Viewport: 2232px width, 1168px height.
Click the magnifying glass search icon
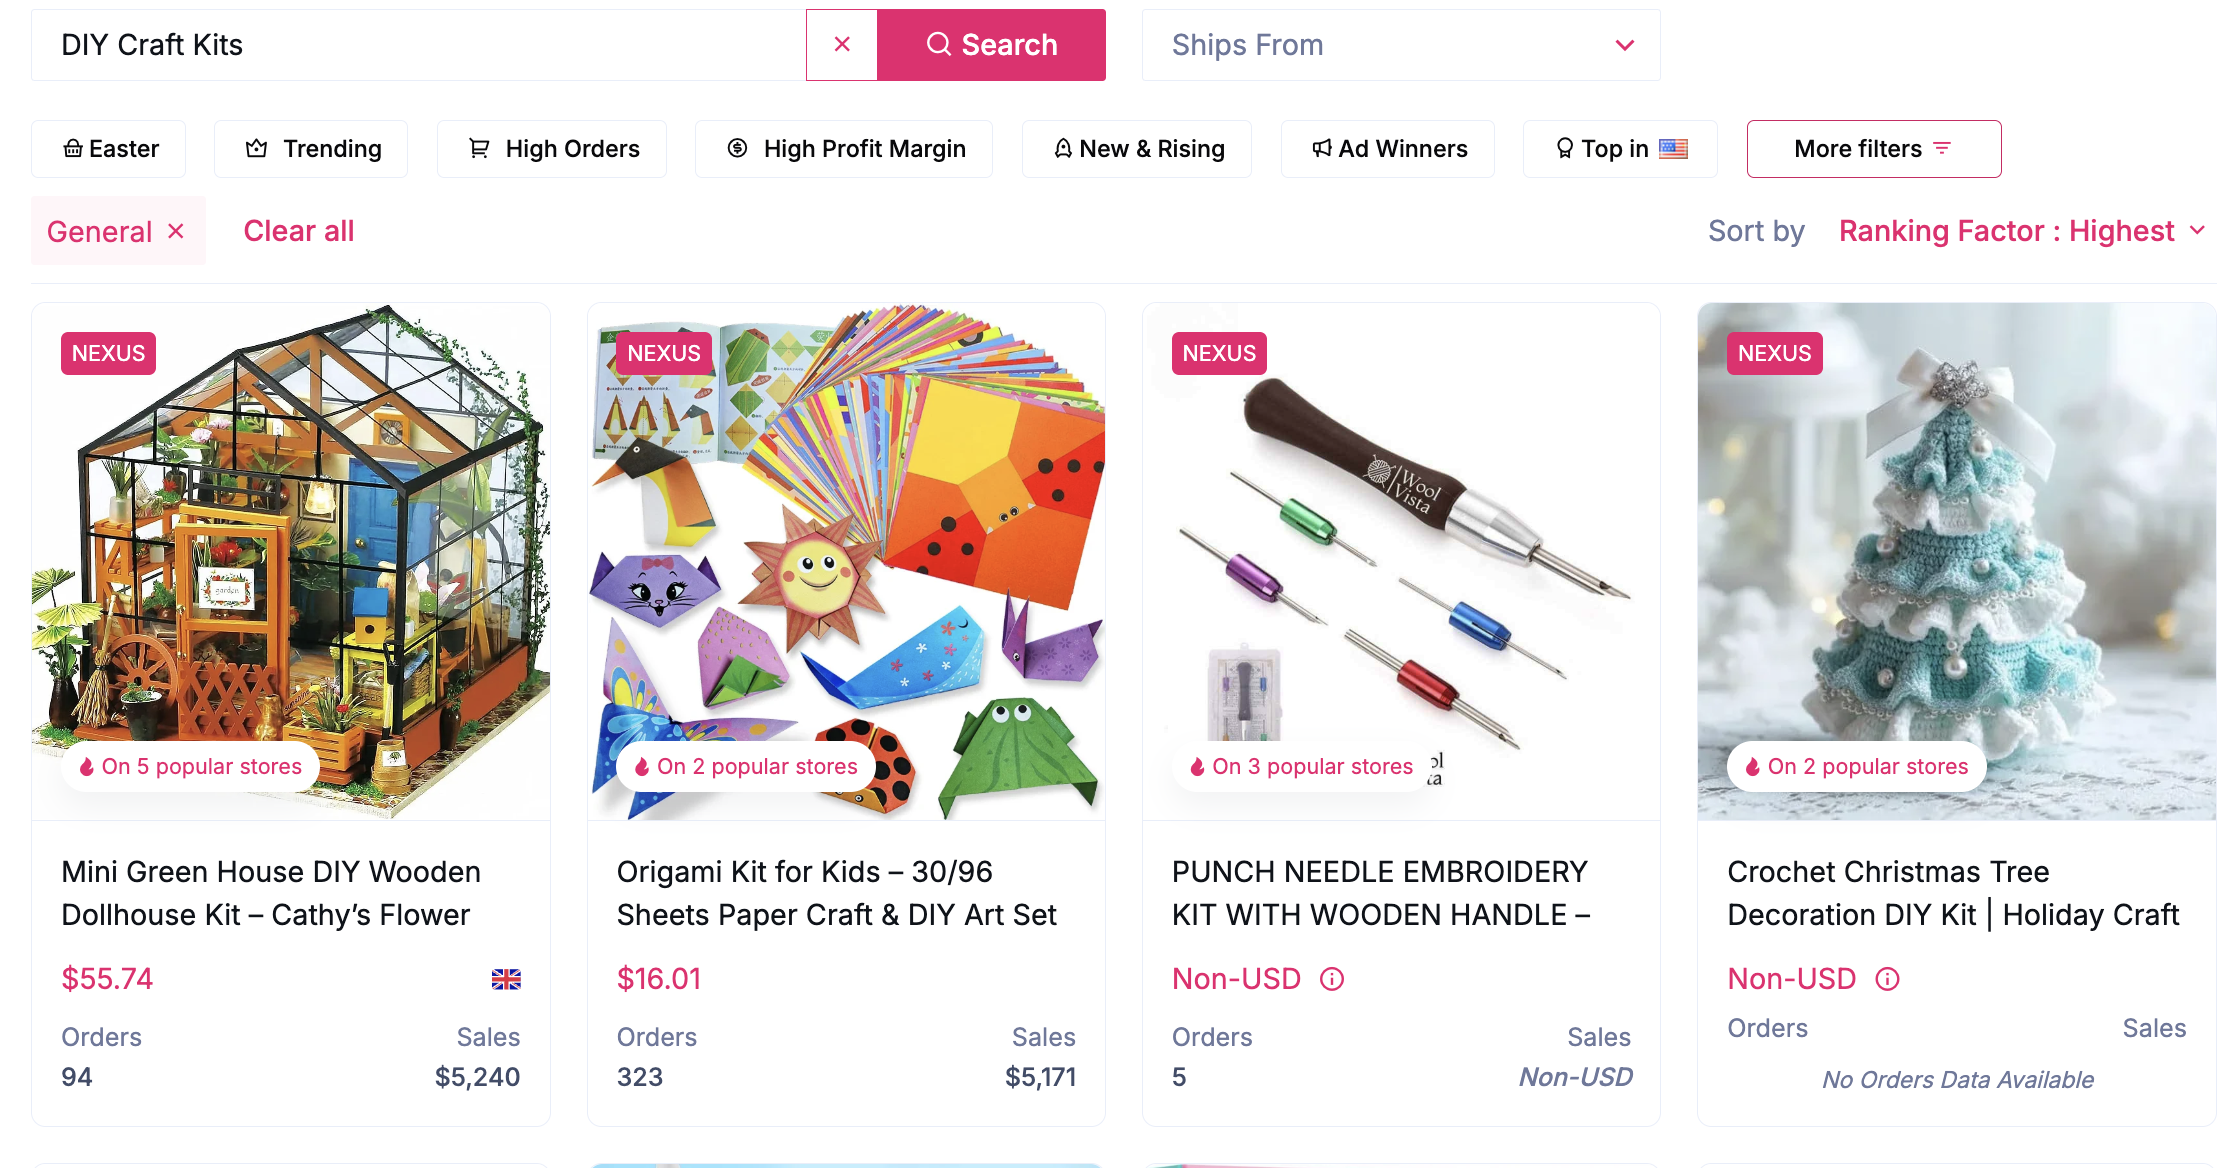938,44
